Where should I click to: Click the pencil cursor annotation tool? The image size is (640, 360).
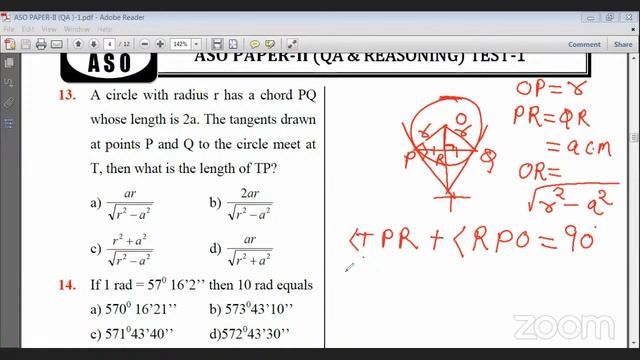tap(350, 267)
